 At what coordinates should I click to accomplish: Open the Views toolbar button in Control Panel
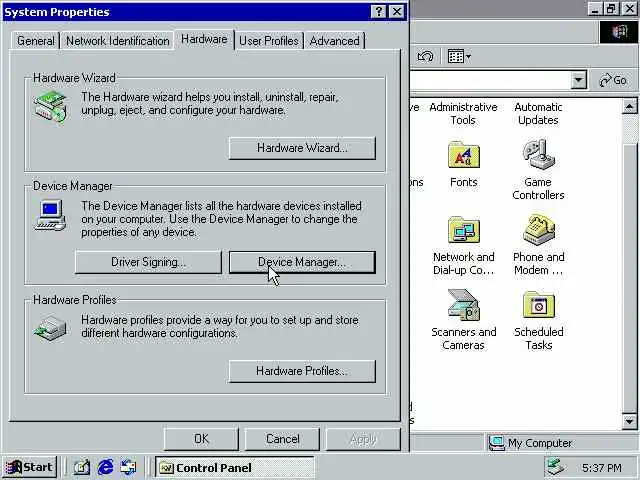coord(459,56)
